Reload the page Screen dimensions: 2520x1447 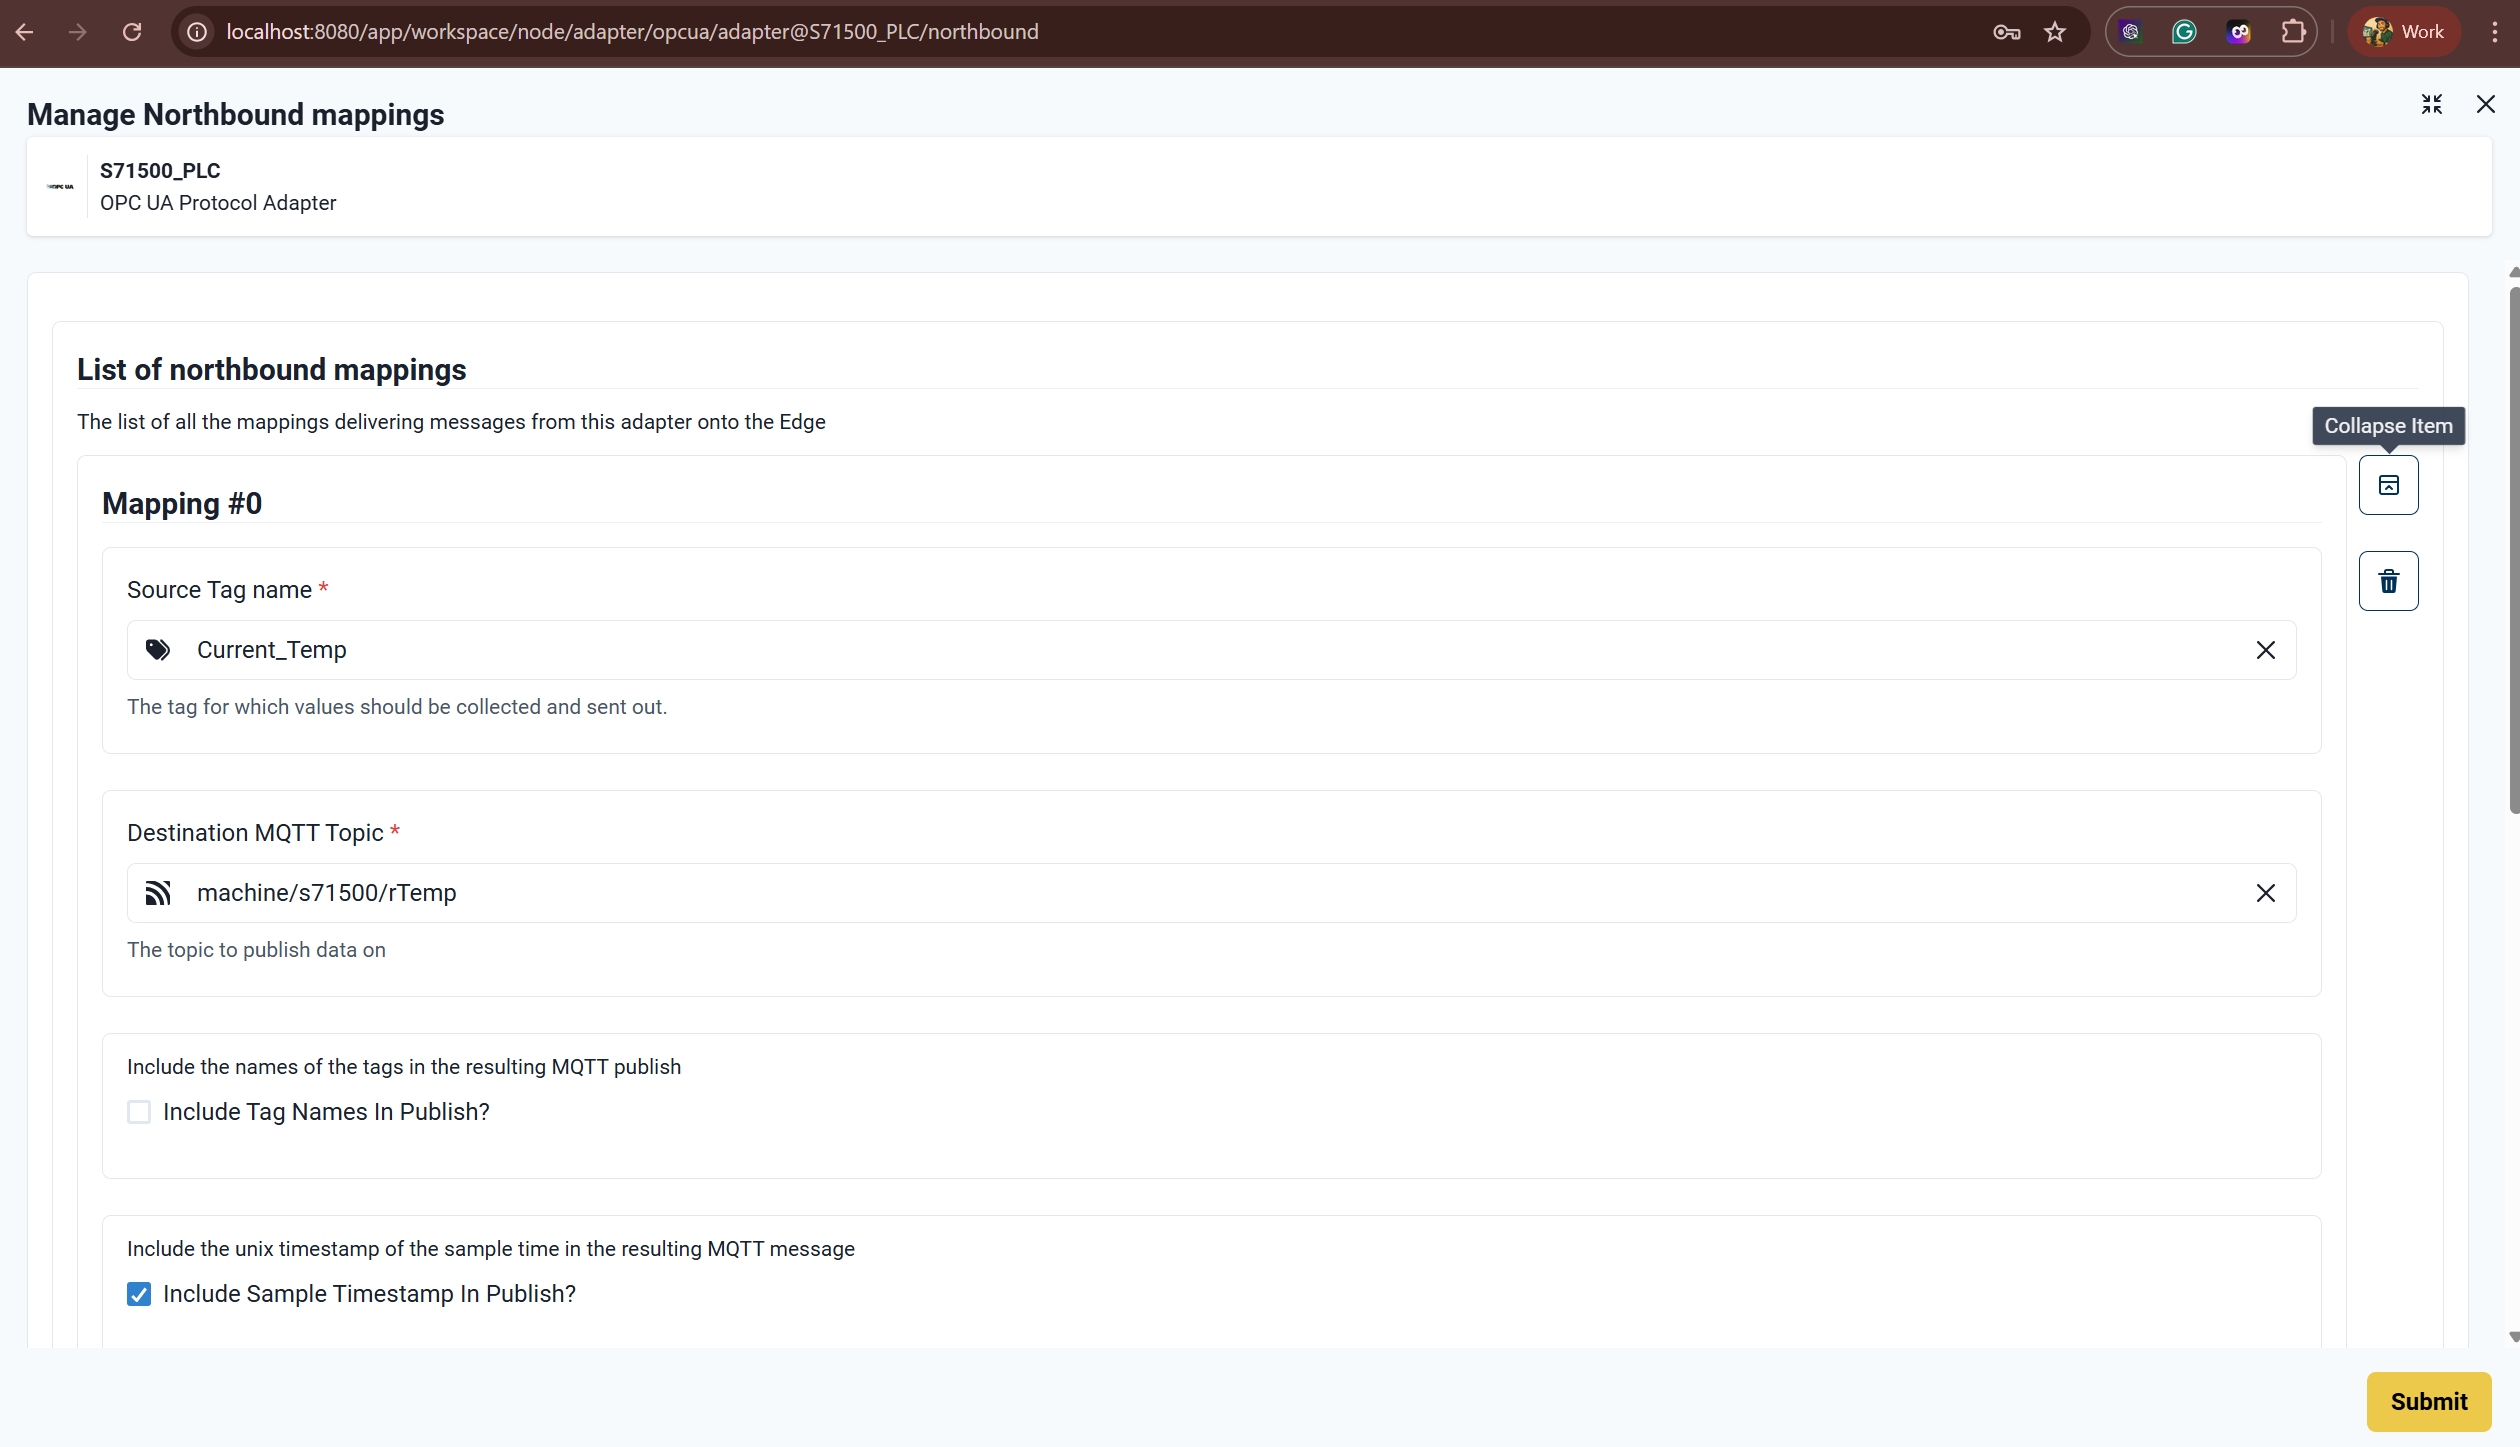tap(132, 32)
